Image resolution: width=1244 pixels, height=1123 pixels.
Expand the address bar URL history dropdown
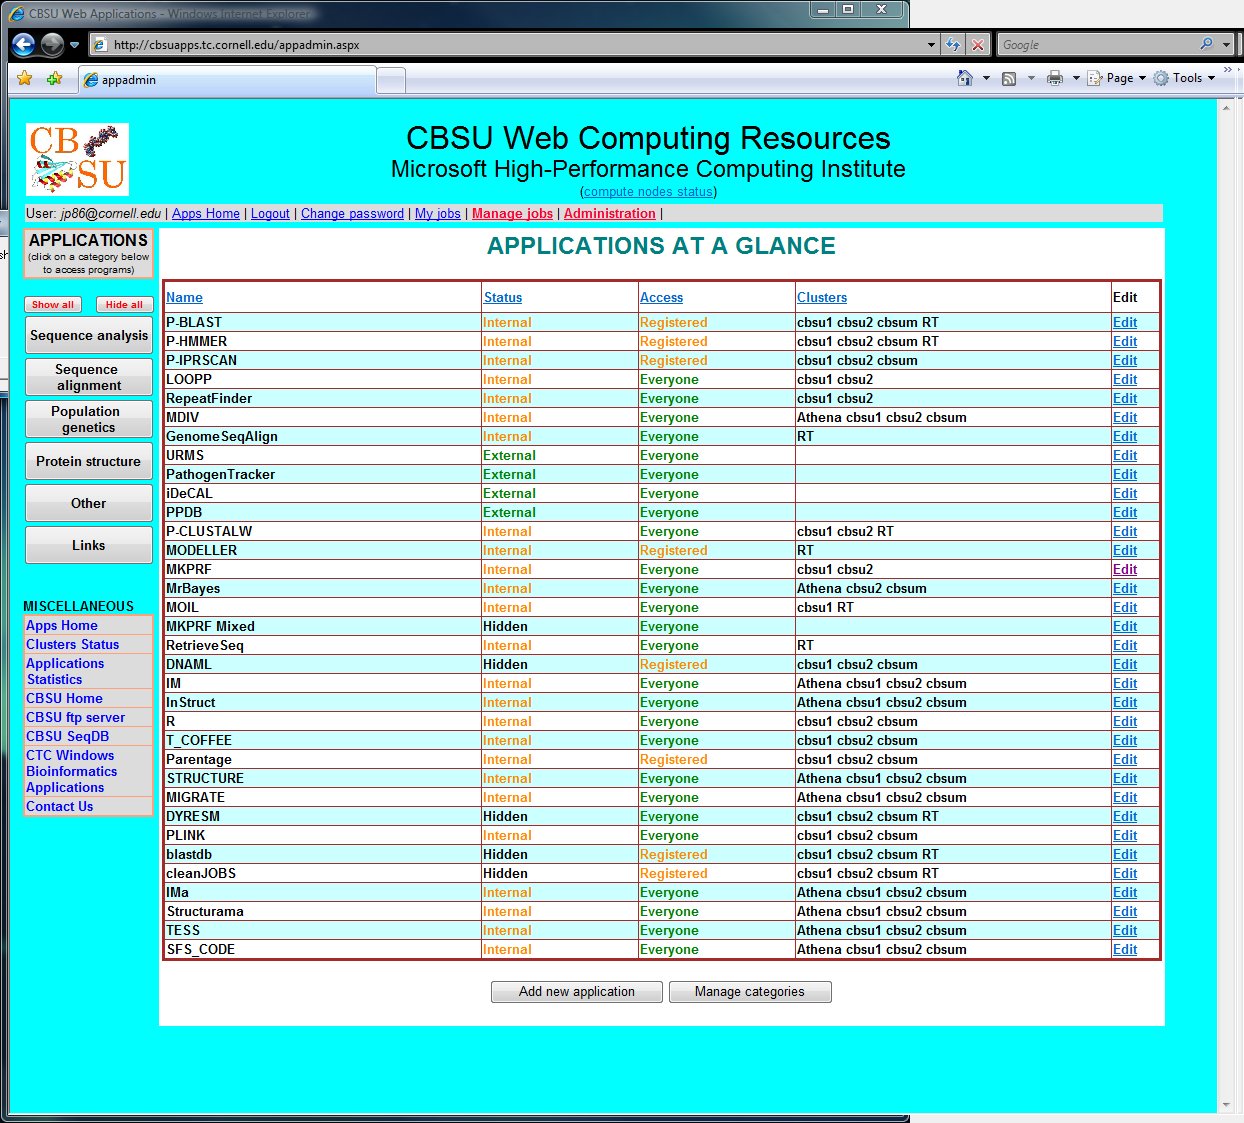931,45
